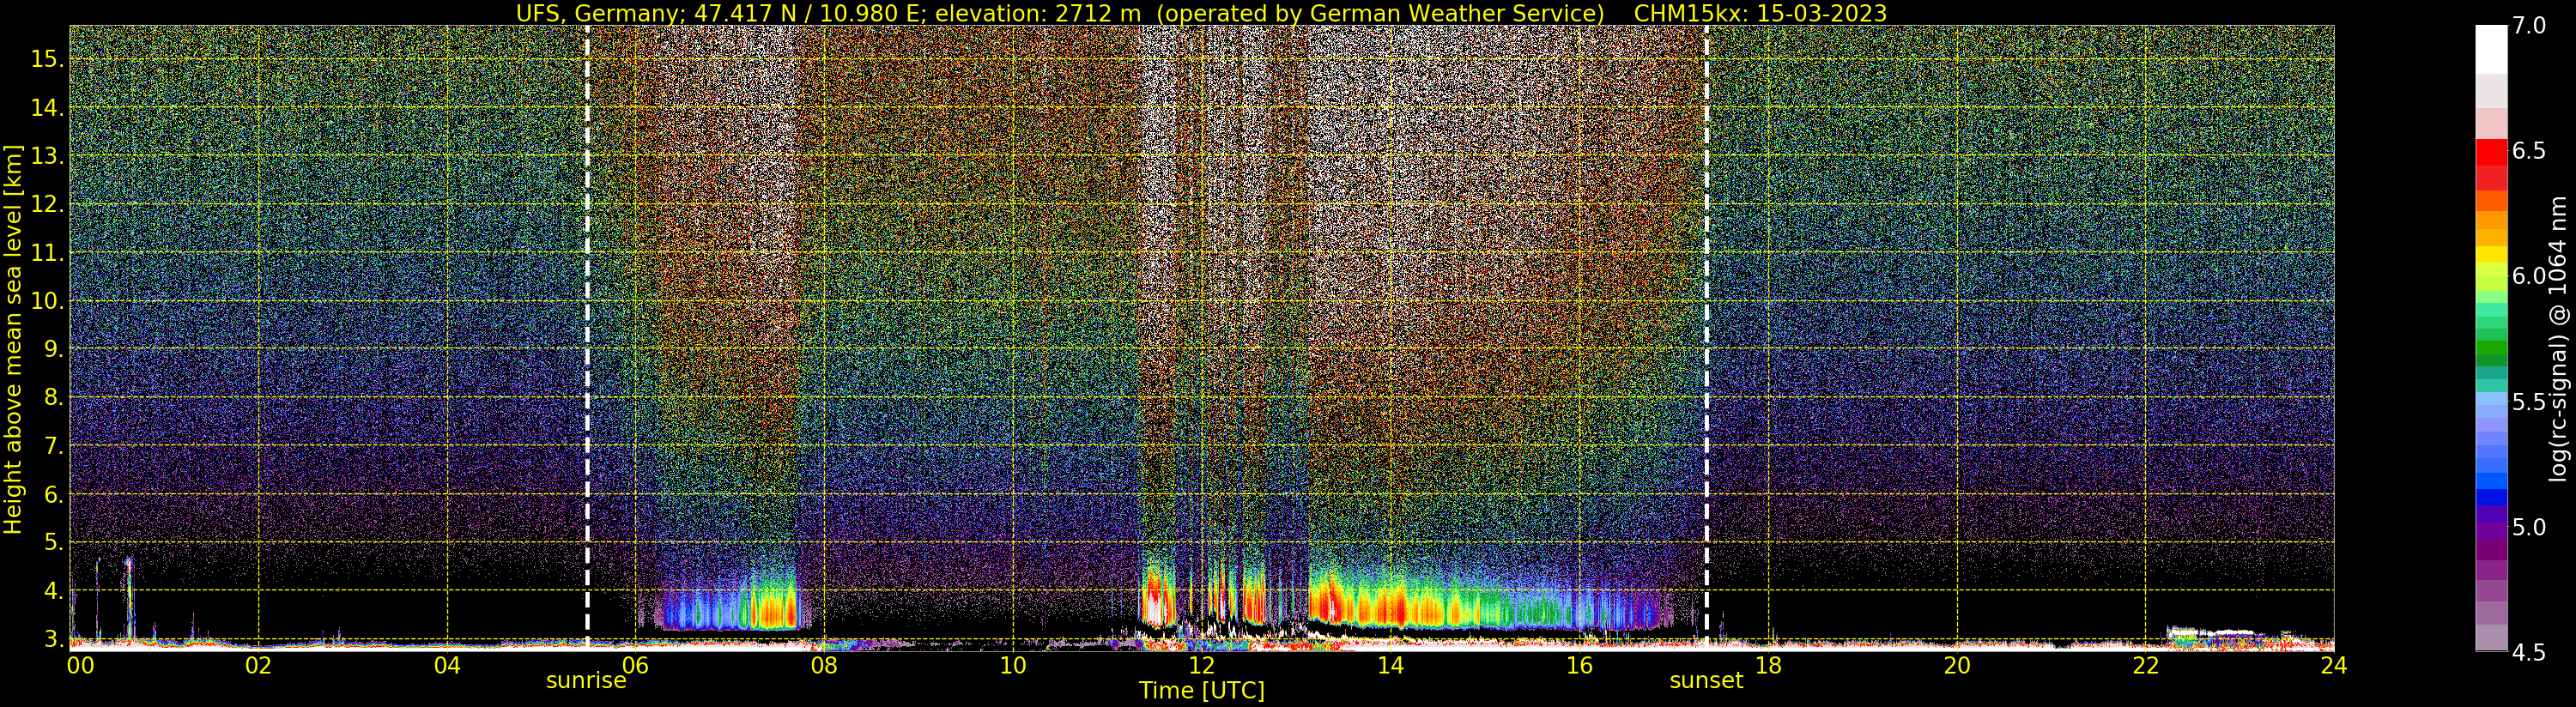Click the '3.' height axis tick label

click(54, 639)
